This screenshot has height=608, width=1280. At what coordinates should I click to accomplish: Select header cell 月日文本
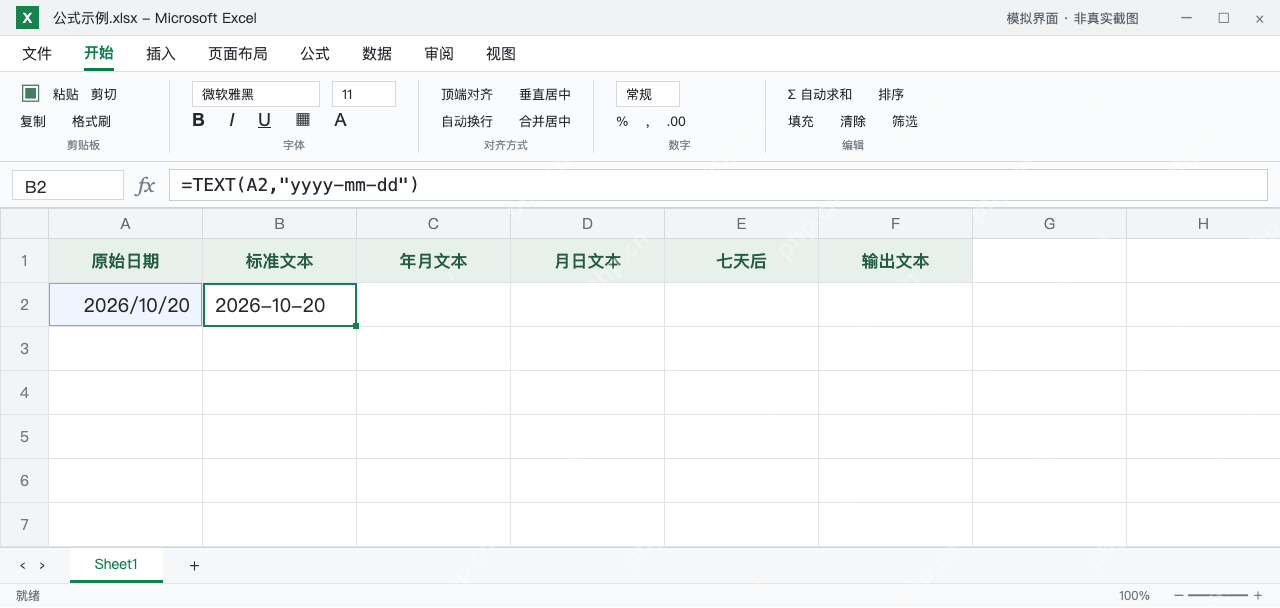588,261
